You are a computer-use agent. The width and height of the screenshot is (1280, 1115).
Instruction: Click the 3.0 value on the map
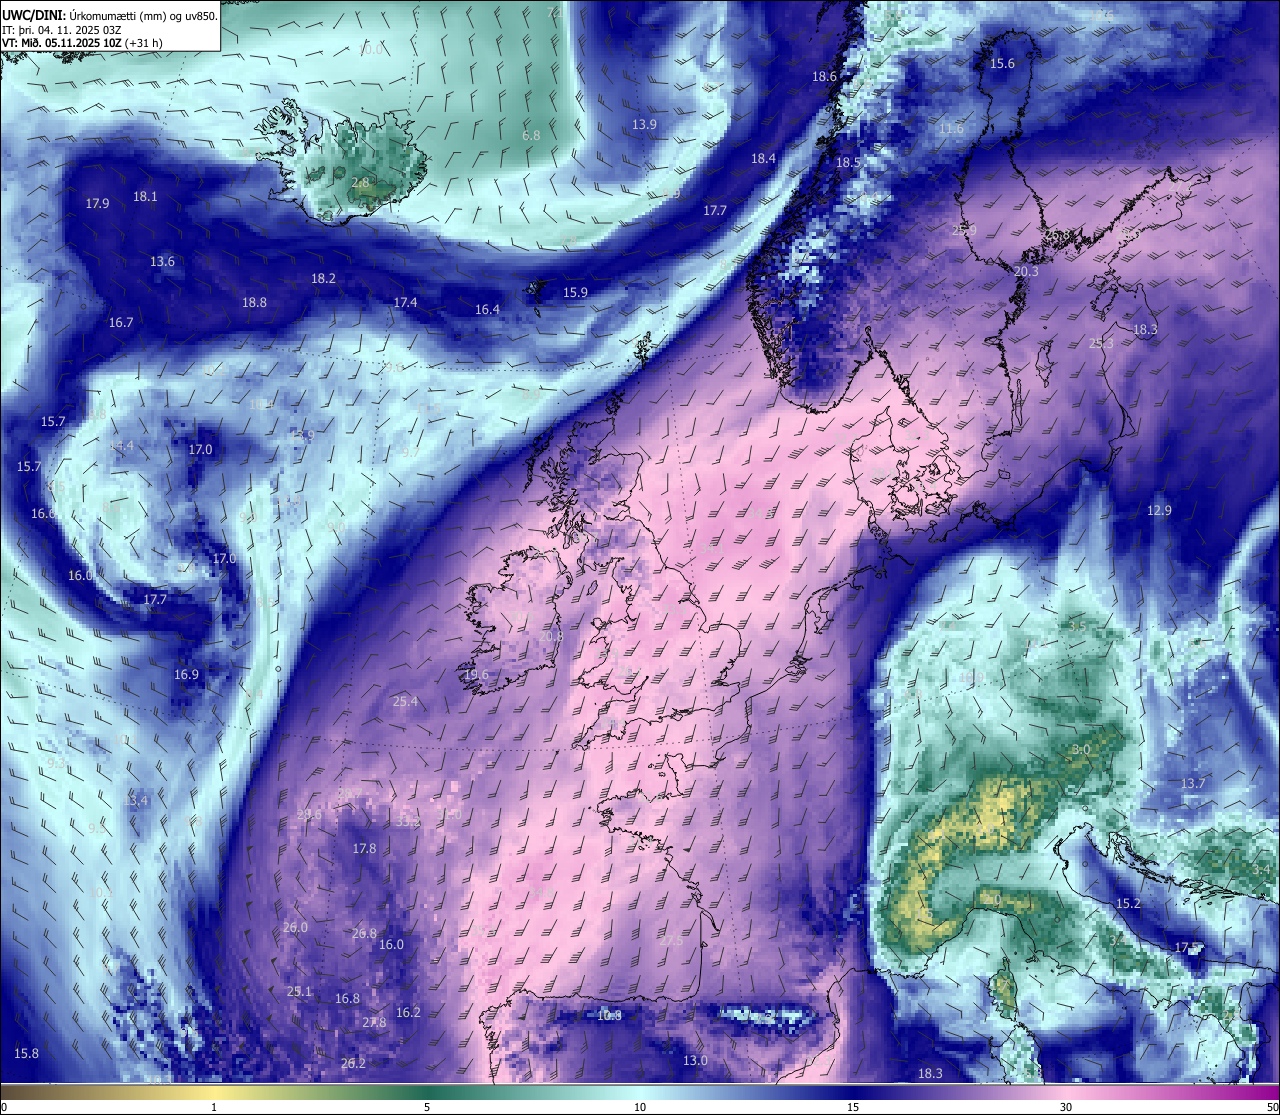(1081, 750)
